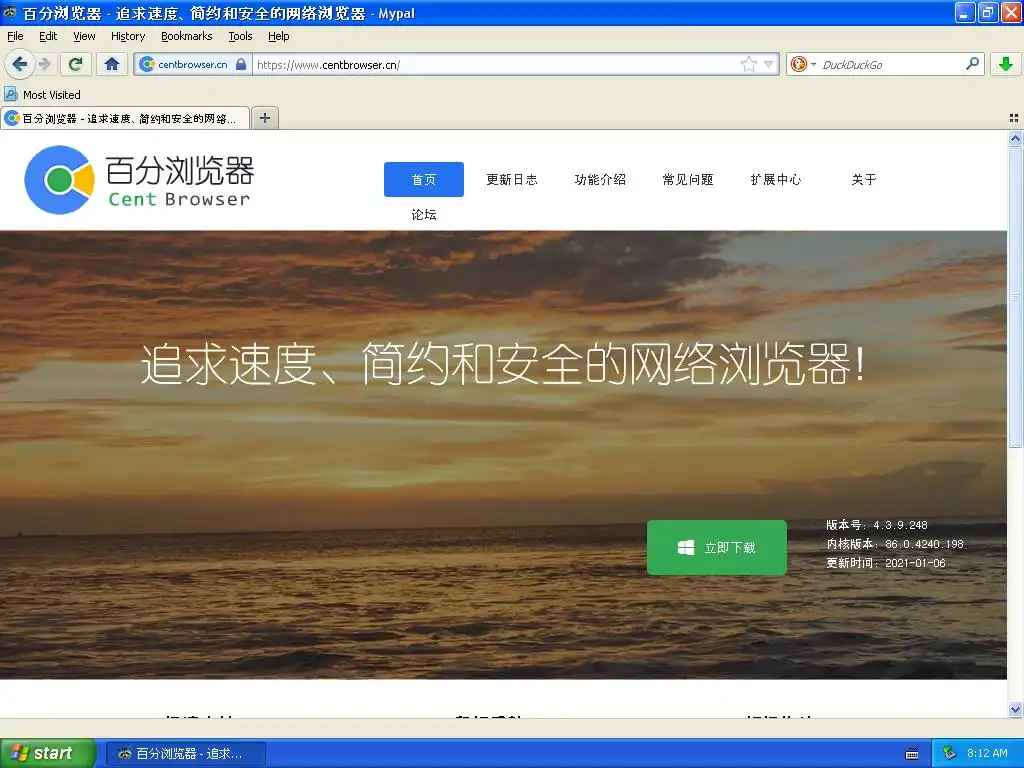Open a new tab with plus button

[264, 118]
